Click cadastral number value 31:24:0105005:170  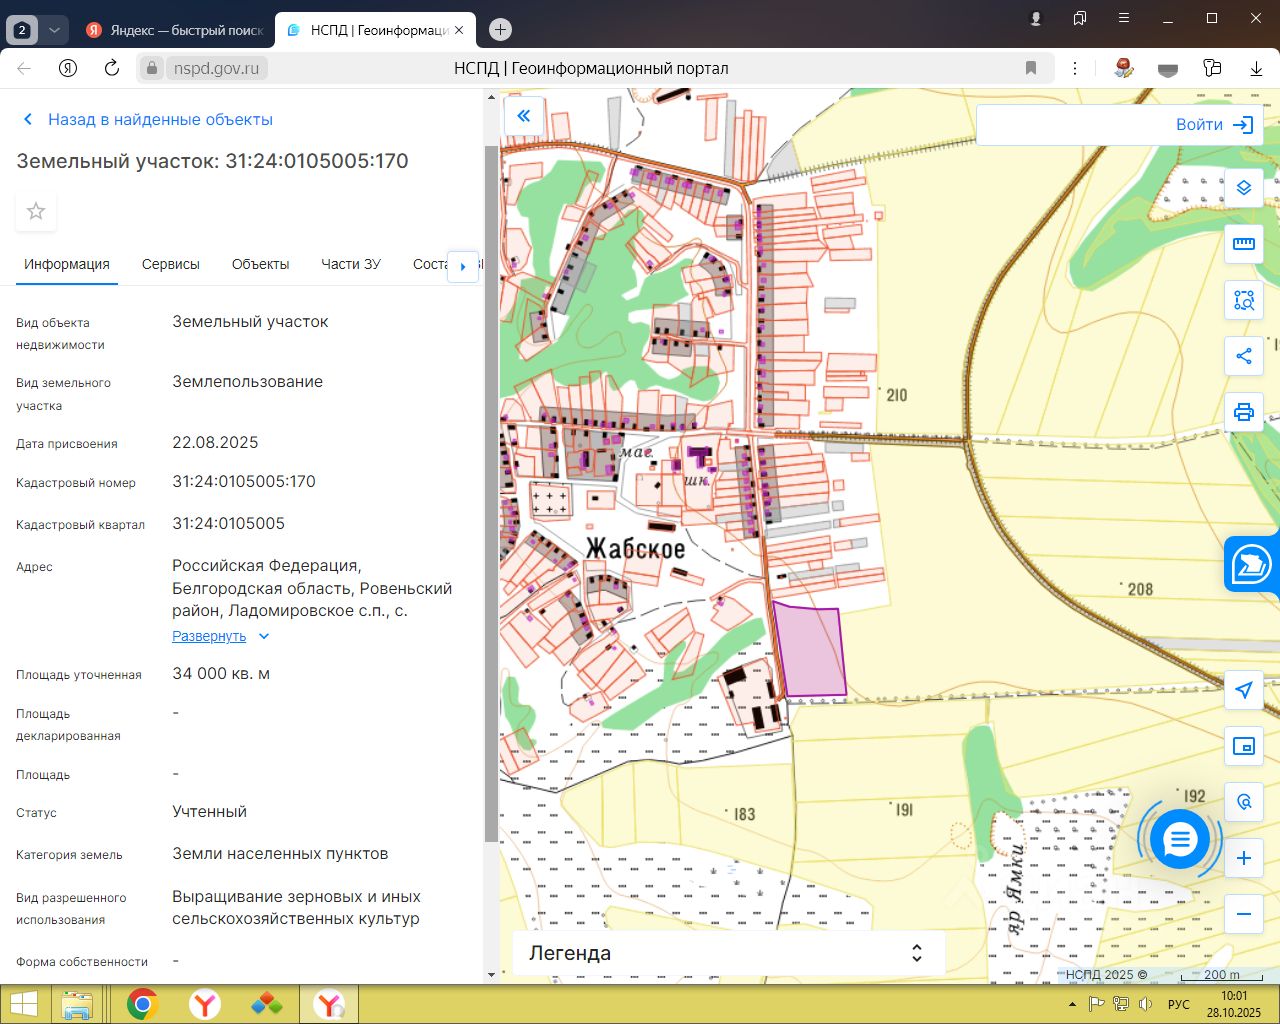click(x=244, y=481)
